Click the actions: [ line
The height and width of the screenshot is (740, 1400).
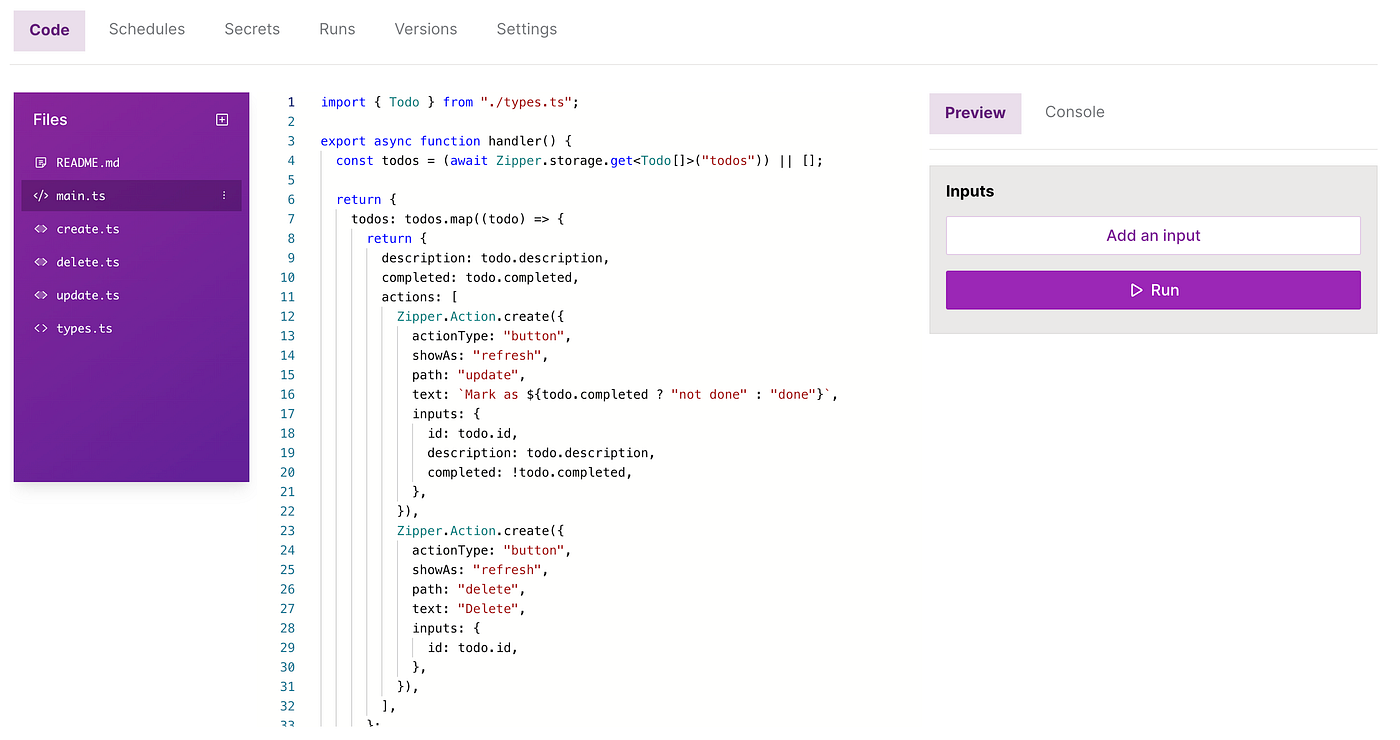(419, 297)
